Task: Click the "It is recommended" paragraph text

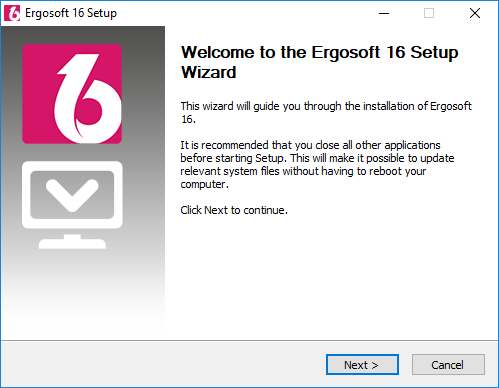Action: pos(317,164)
